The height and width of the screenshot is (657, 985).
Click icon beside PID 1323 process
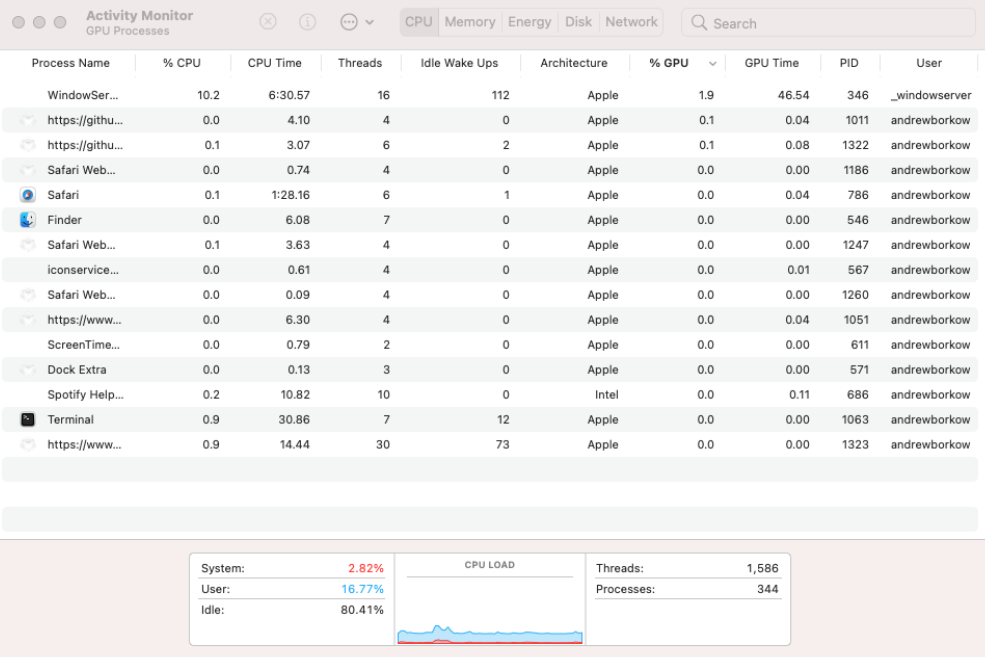[28, 445]
